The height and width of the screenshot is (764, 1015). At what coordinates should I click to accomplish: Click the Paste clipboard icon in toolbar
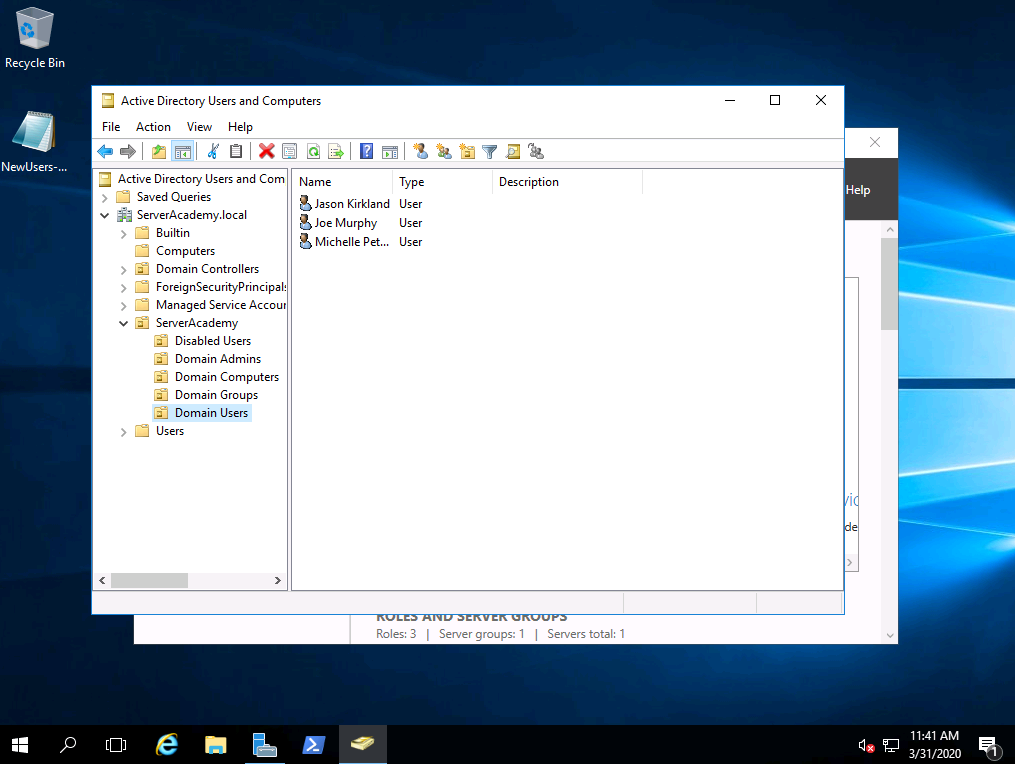coord(236,152)
